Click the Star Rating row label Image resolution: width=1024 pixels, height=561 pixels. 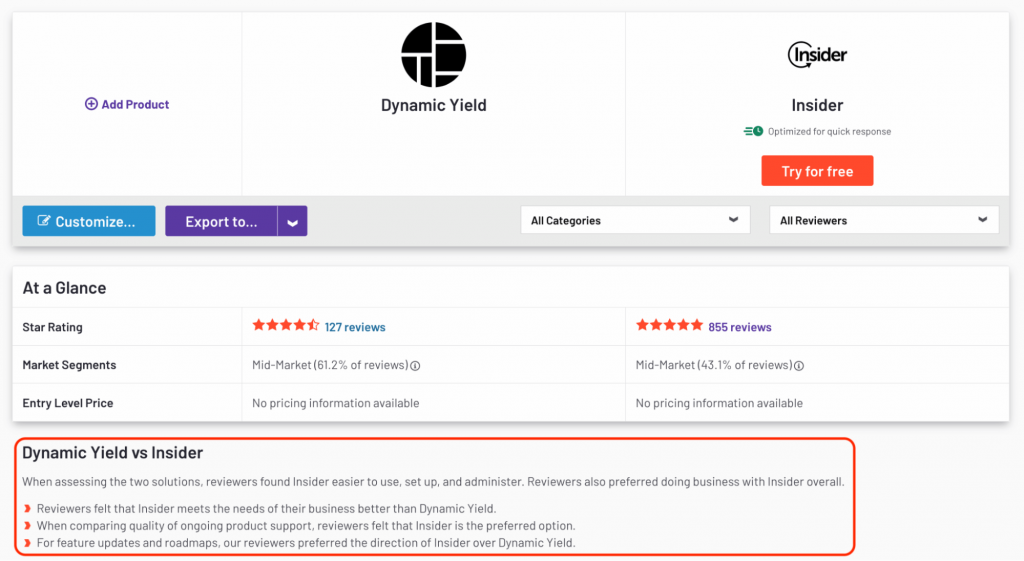point(52,327)
